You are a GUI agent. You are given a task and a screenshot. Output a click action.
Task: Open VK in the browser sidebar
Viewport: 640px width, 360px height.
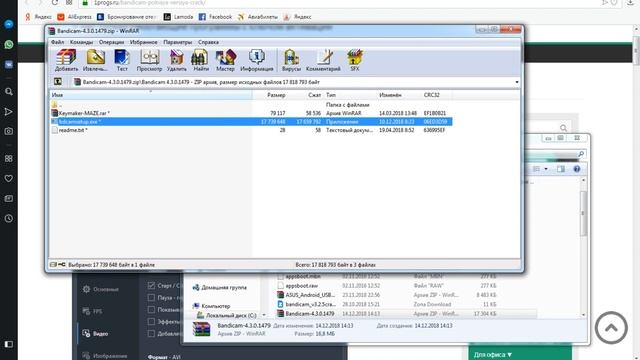9,64
